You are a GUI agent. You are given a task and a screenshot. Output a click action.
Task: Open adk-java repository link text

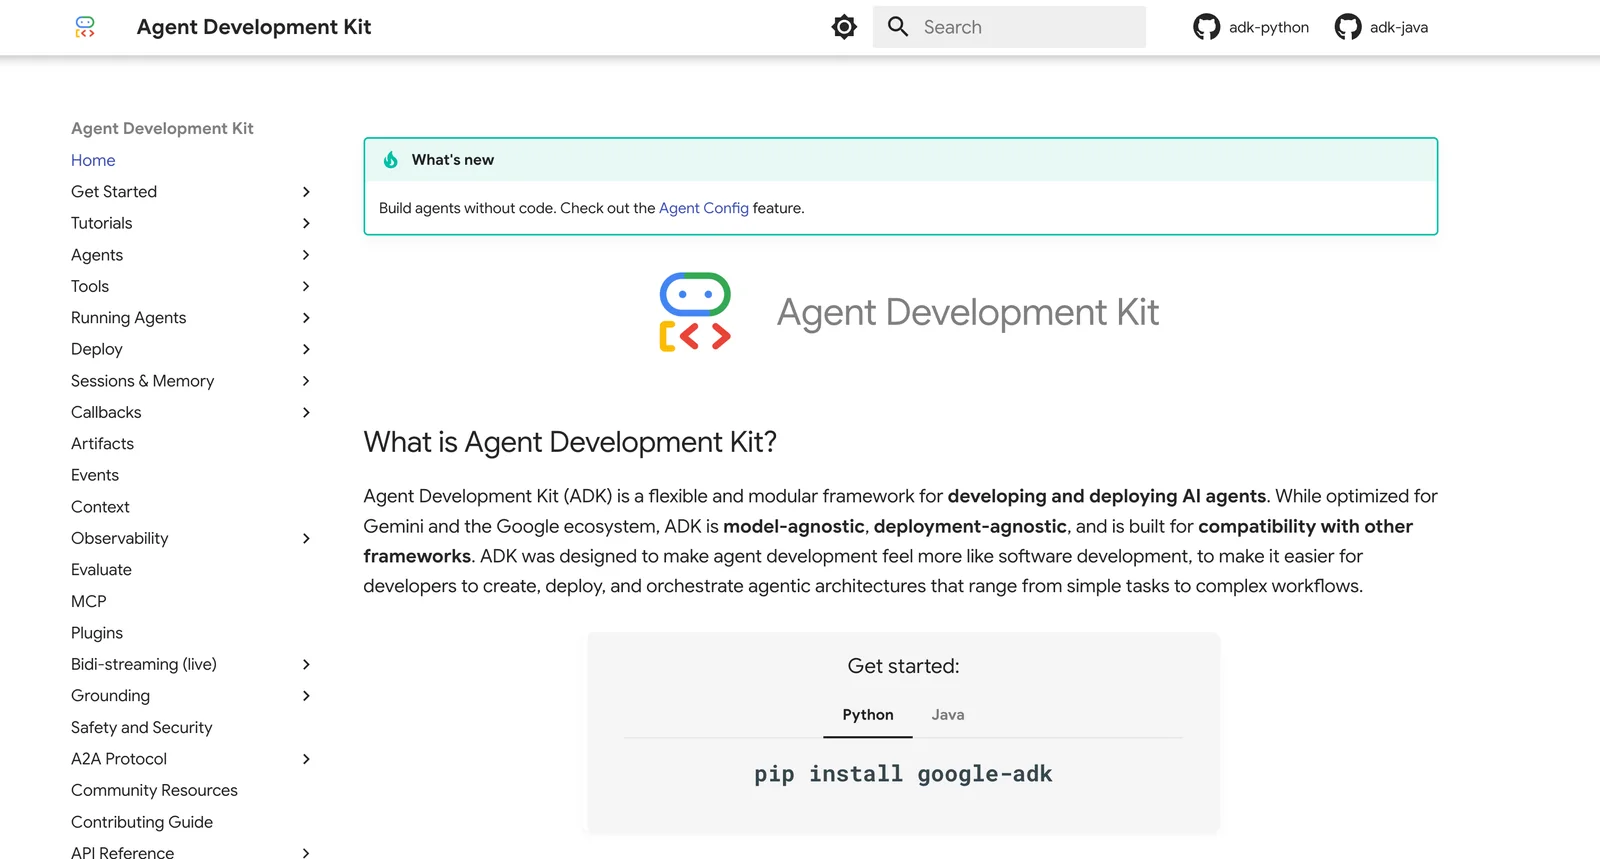click(x=1399, y=27)
